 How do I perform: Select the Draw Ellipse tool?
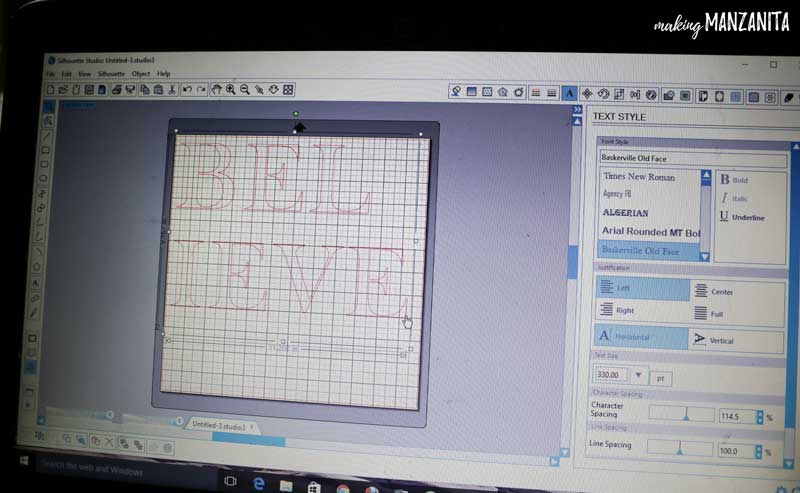[x=43, y=178]
